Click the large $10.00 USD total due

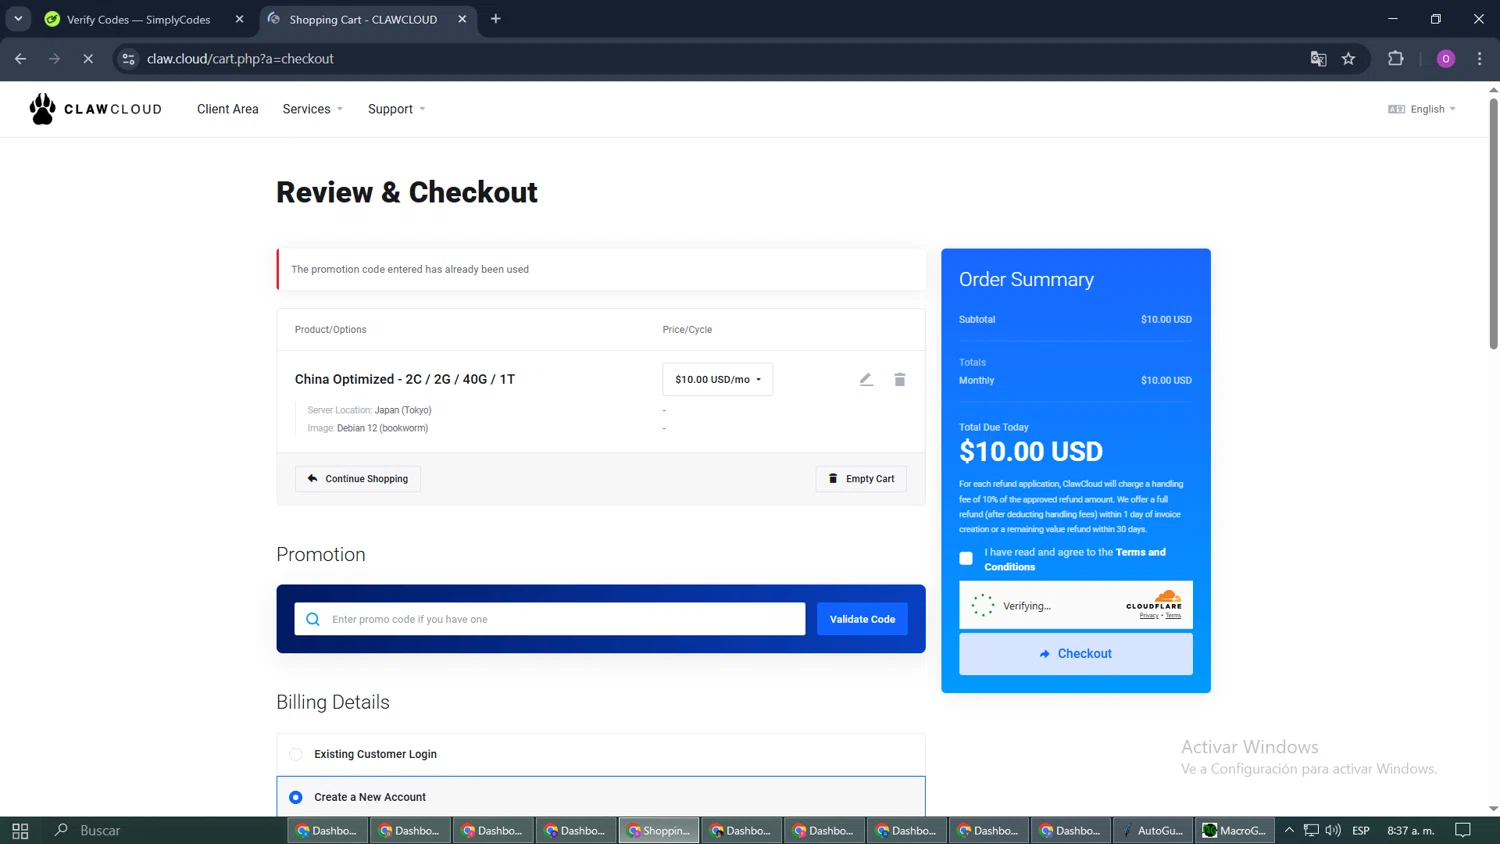coord(1031,452)
